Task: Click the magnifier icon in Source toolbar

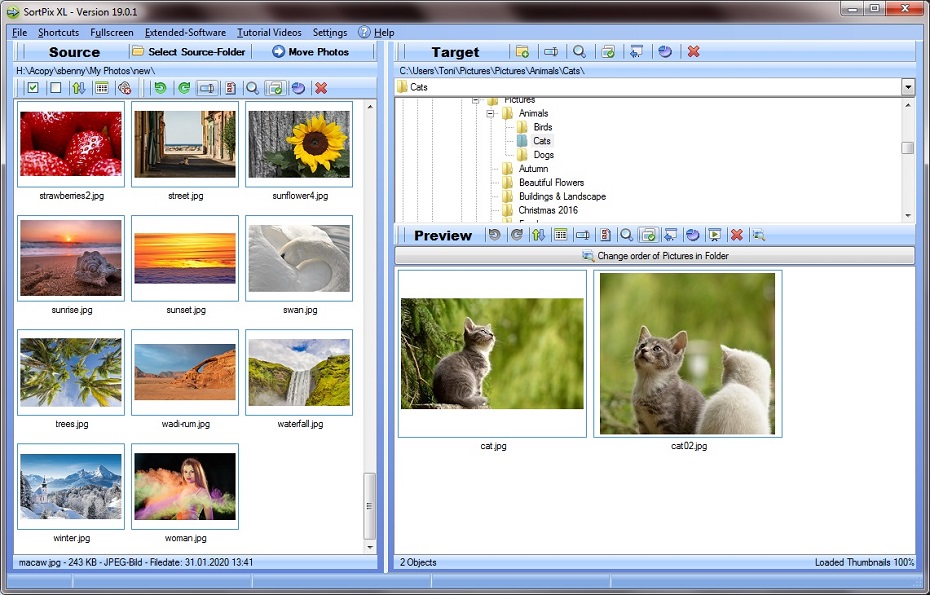Action: (253, 88)
